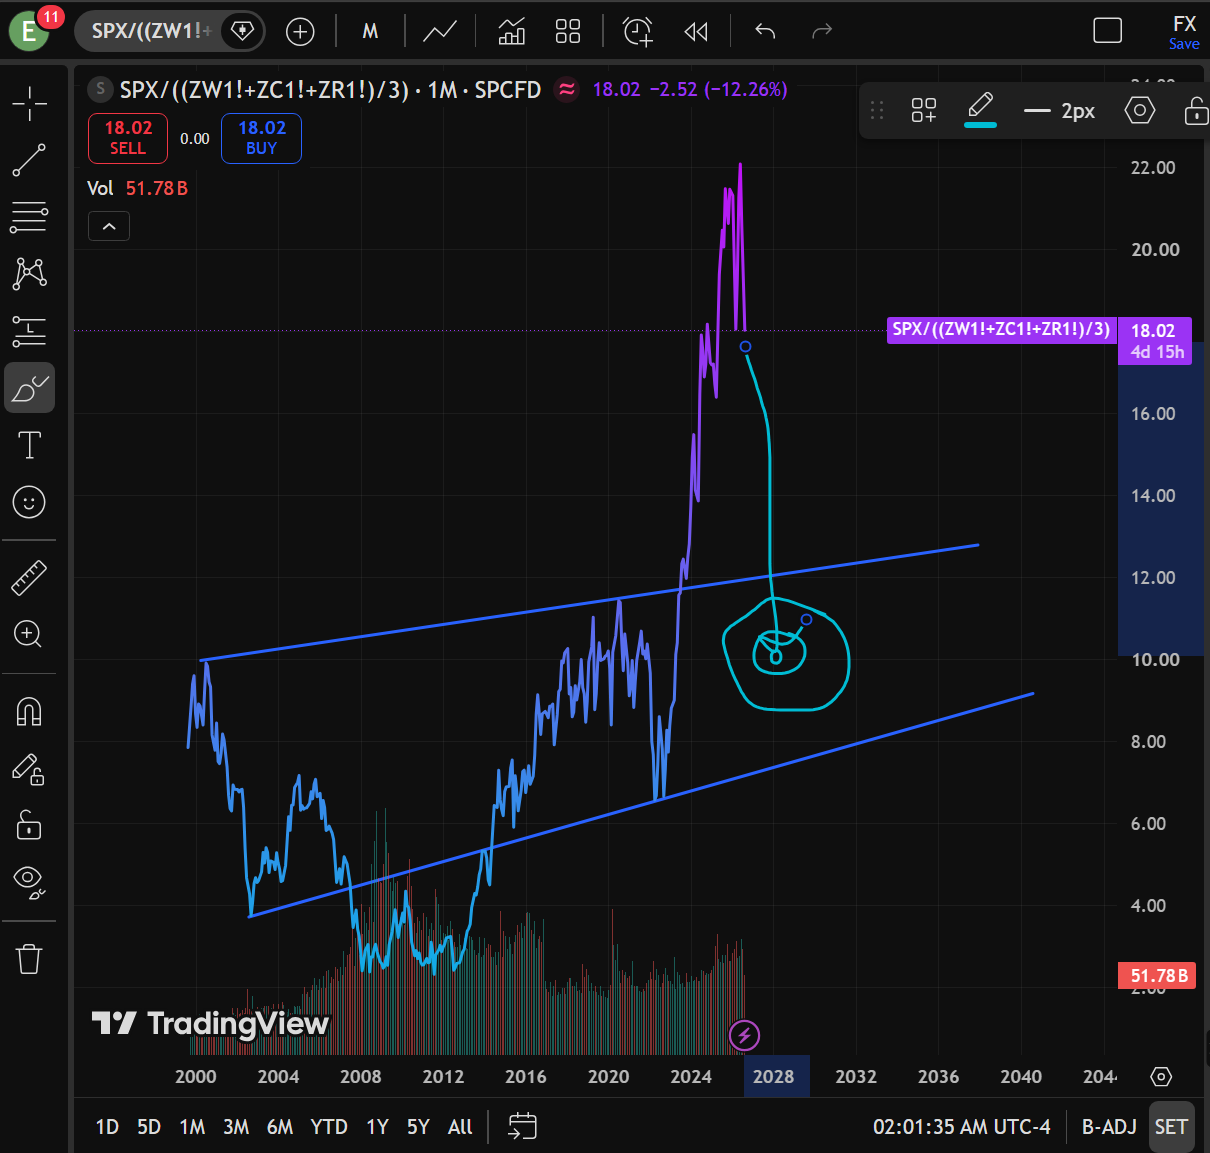
Task: Click the 18.02 BUY button
Action: (x=262, y=138)
